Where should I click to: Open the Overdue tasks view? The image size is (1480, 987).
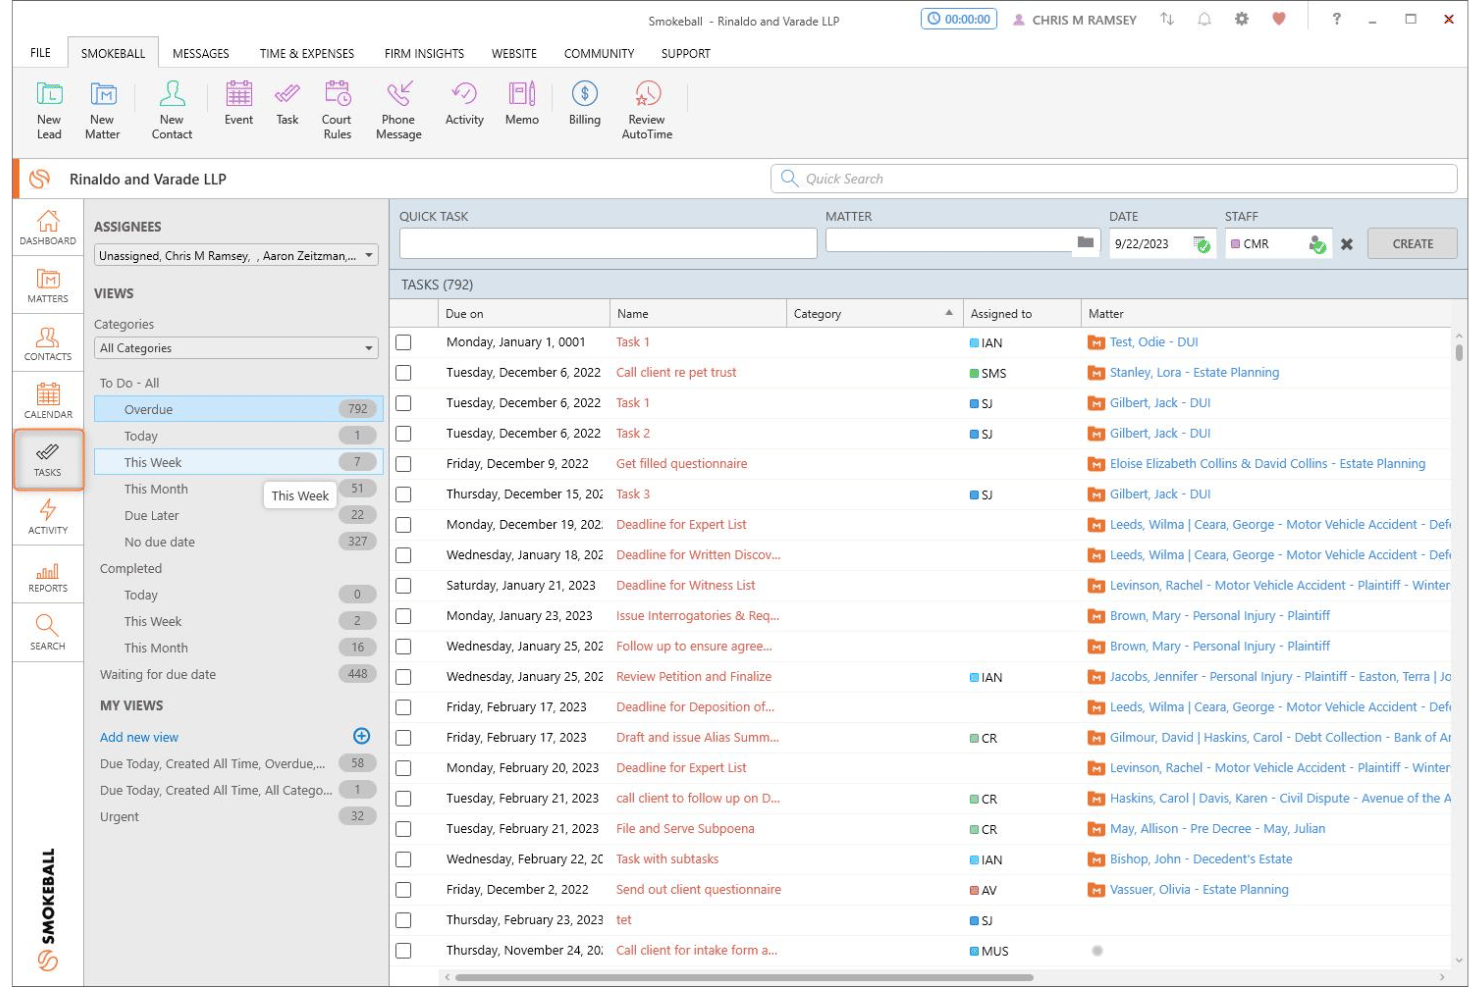point(238,409)
